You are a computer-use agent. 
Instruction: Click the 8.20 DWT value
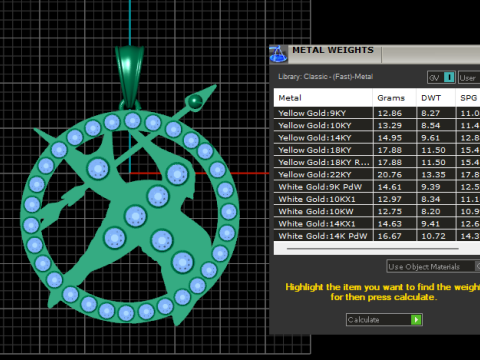coord(430,211)
